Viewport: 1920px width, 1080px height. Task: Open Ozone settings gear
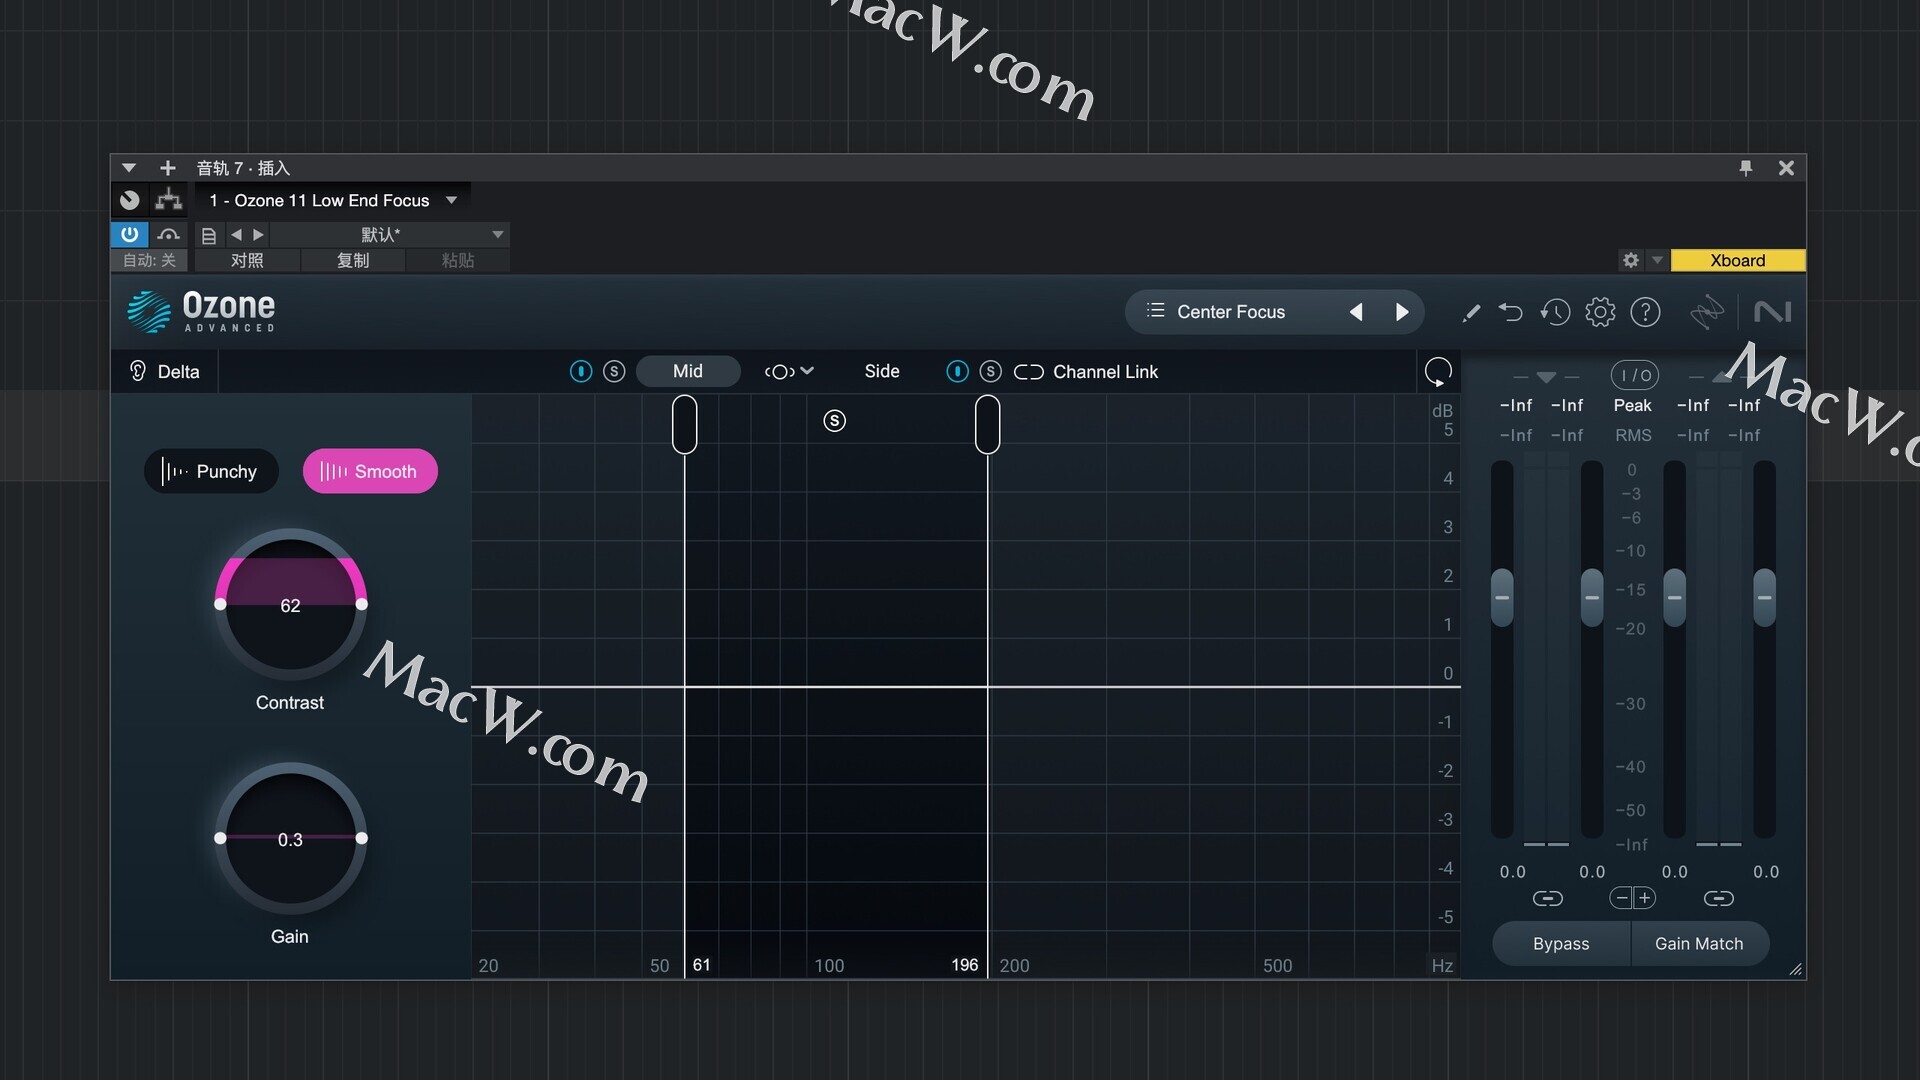pyautogui.click(x=1600, y=312)
